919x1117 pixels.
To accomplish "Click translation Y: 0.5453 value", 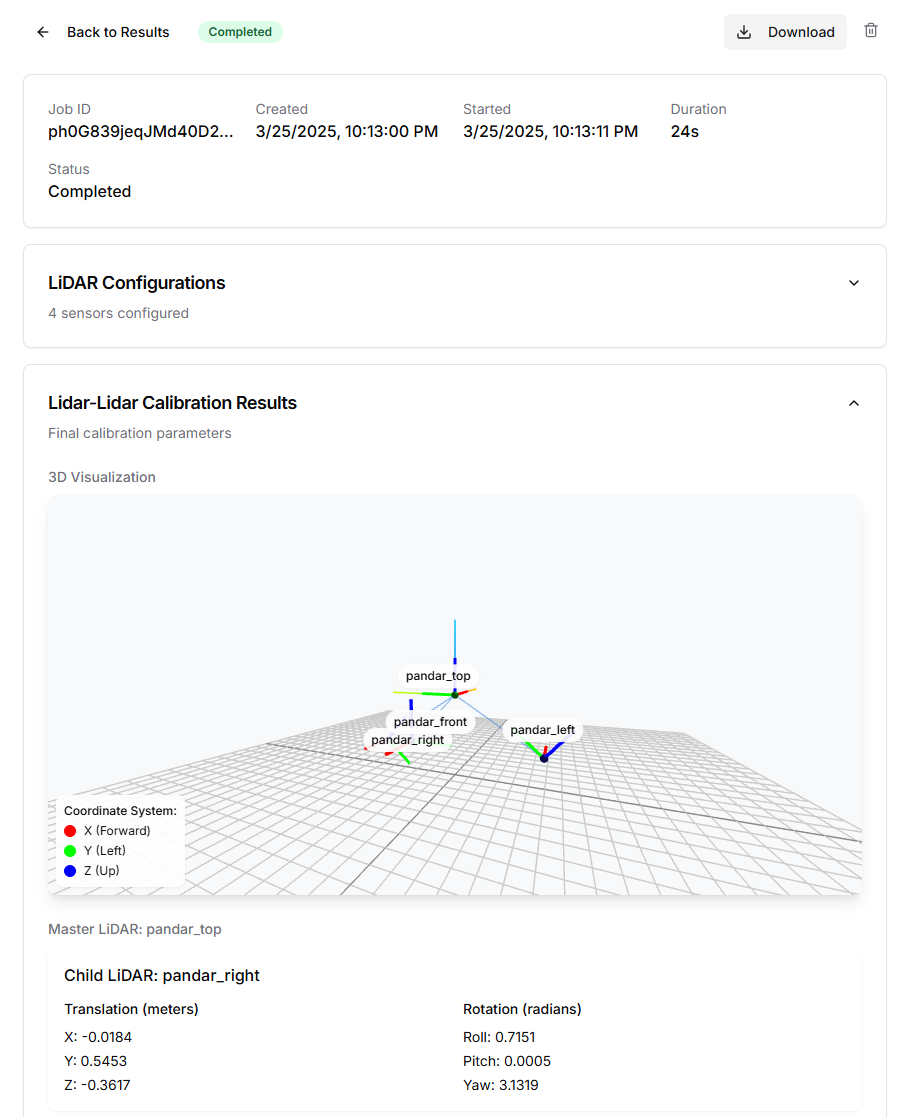I will tap(95, 1061).
